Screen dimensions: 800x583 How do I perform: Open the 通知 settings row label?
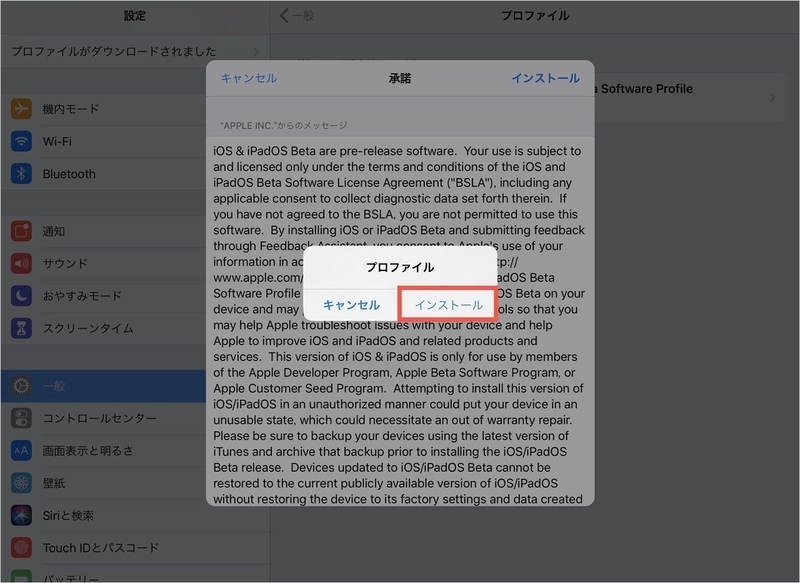pyautogui.click(x=54, y=231)
